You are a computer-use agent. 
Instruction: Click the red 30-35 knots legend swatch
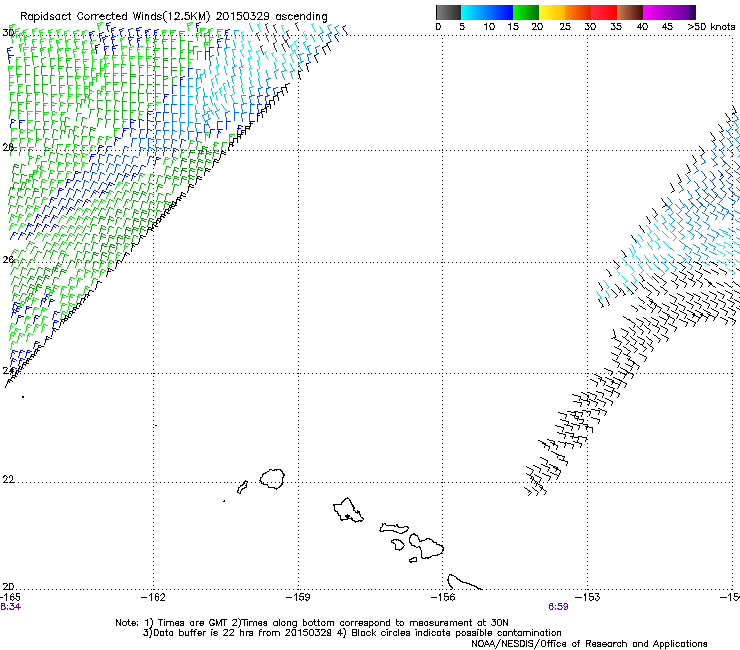[x=604, y=12]
